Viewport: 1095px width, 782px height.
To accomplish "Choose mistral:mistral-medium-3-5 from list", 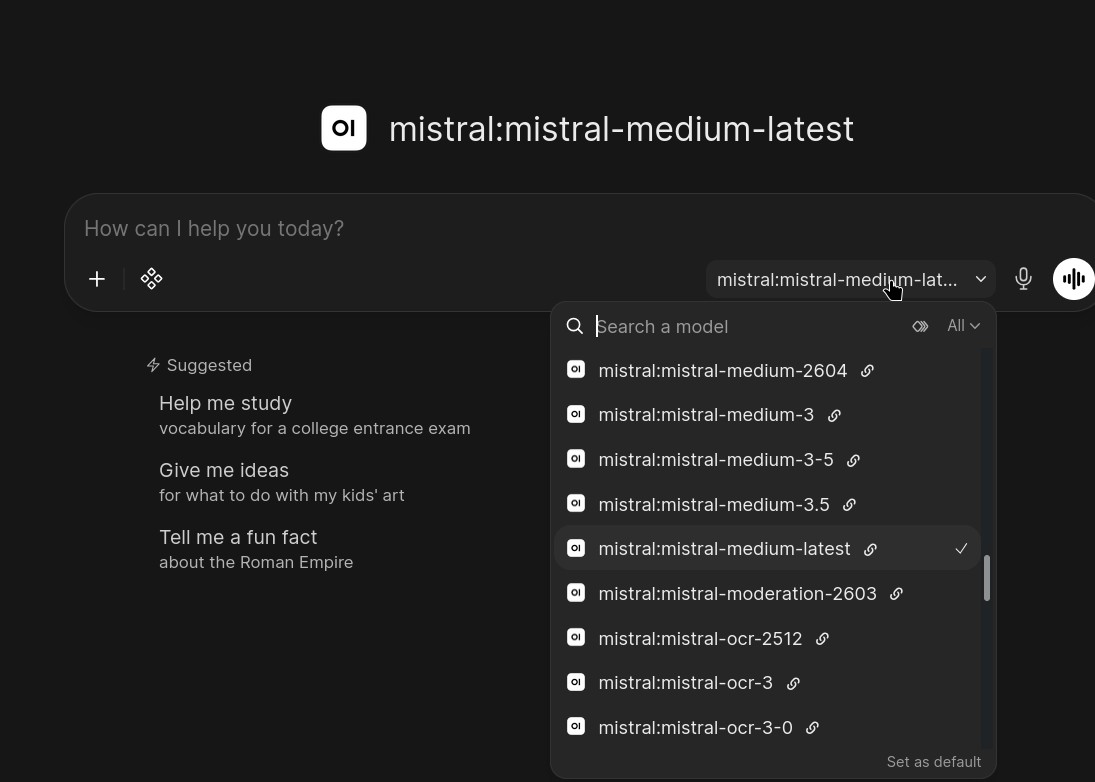I will point(767,459).
